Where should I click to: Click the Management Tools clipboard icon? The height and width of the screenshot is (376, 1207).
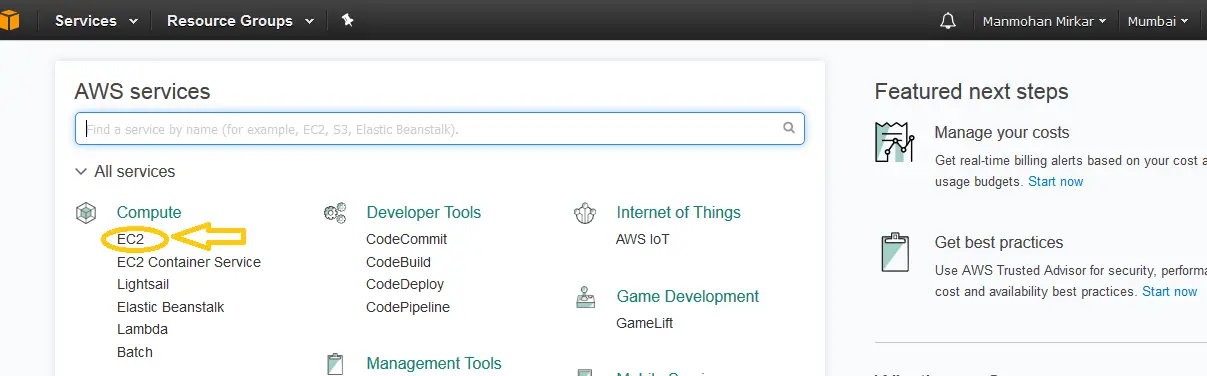click(336, 364)
